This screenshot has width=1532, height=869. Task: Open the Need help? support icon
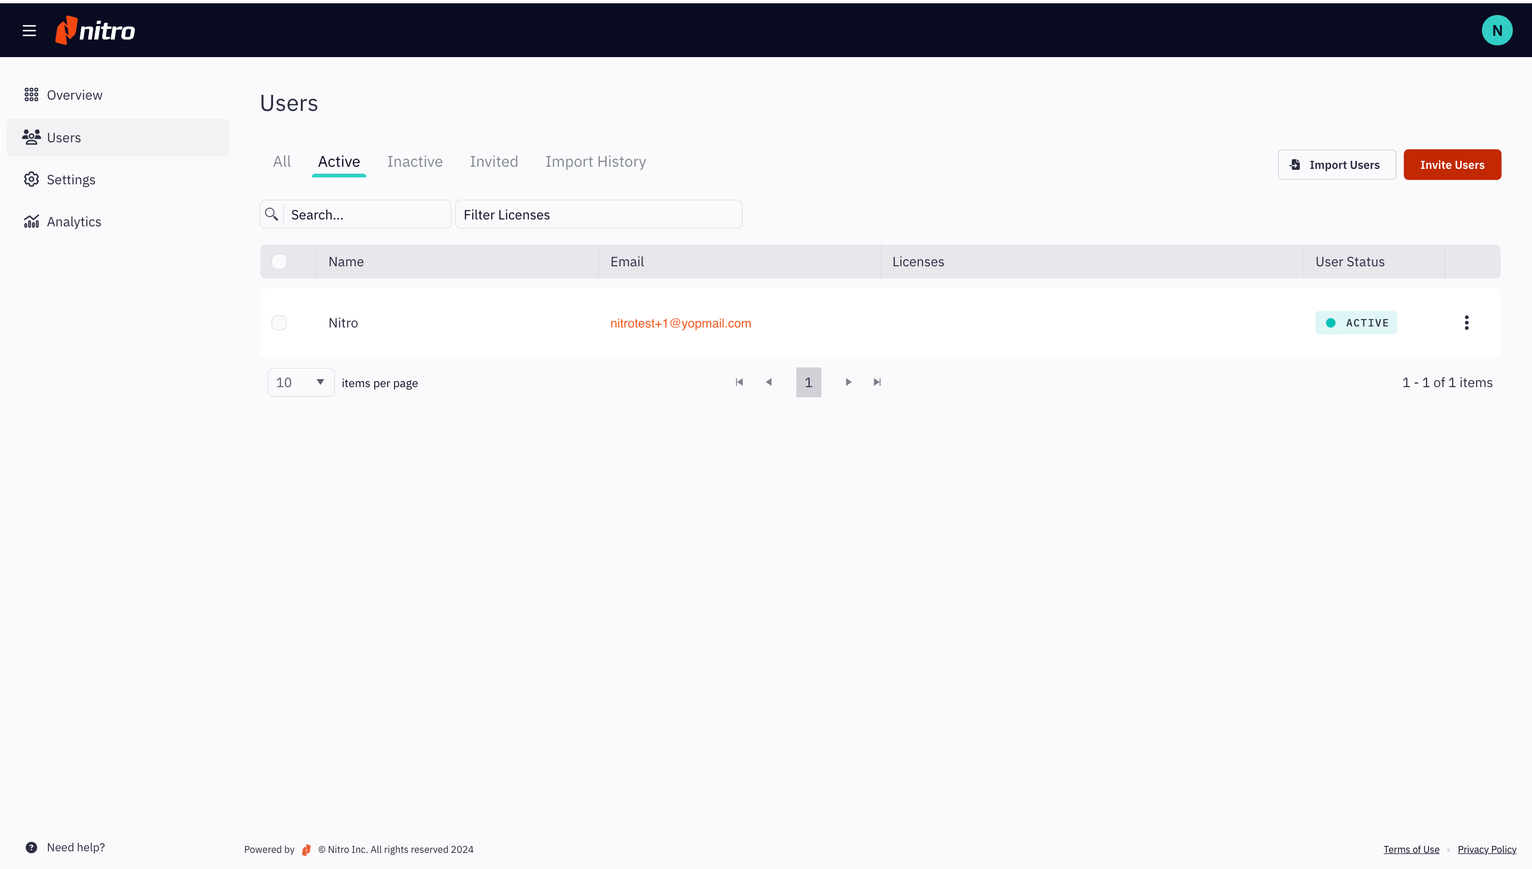click(x=31, y=847)
